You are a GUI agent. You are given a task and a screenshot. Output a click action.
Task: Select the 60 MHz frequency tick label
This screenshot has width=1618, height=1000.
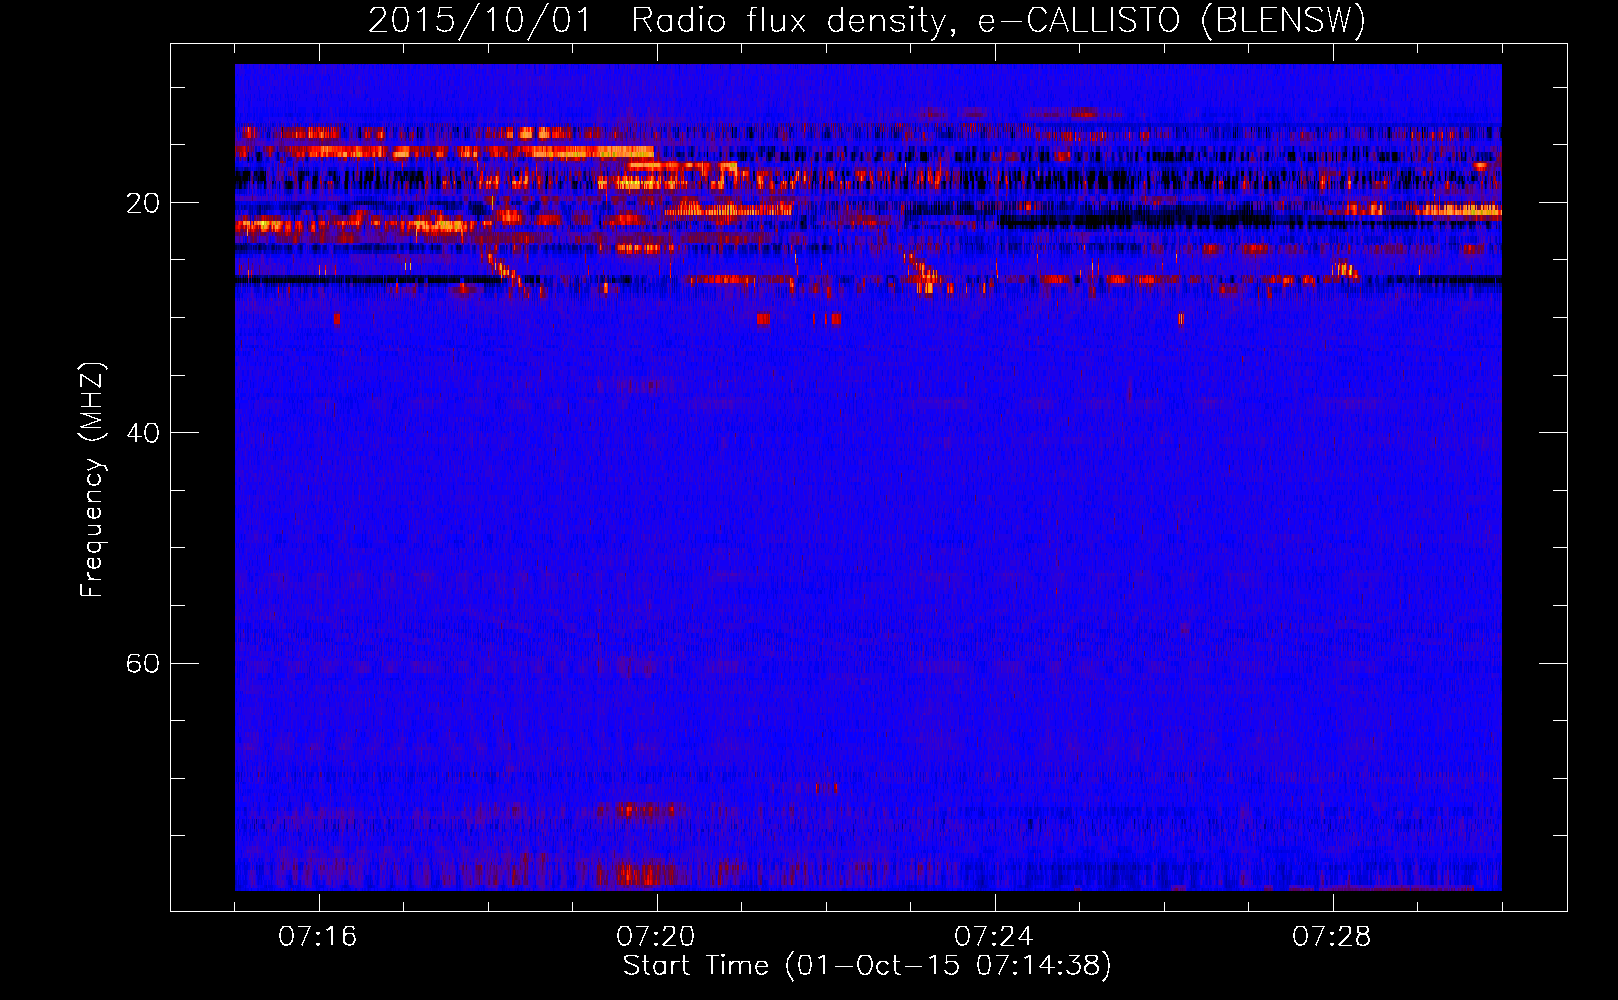(x=143, y=664)
